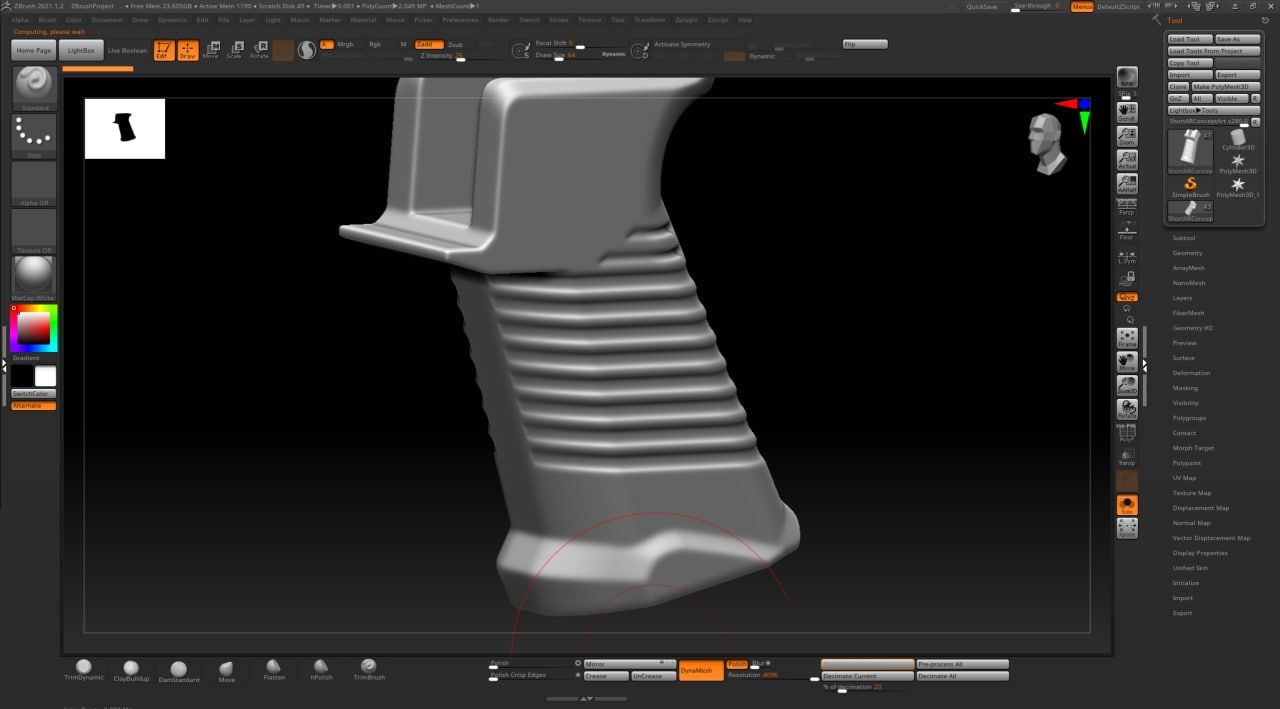Select the Flatten brush
Viewport: 1280px width, 709px height.
274,670
